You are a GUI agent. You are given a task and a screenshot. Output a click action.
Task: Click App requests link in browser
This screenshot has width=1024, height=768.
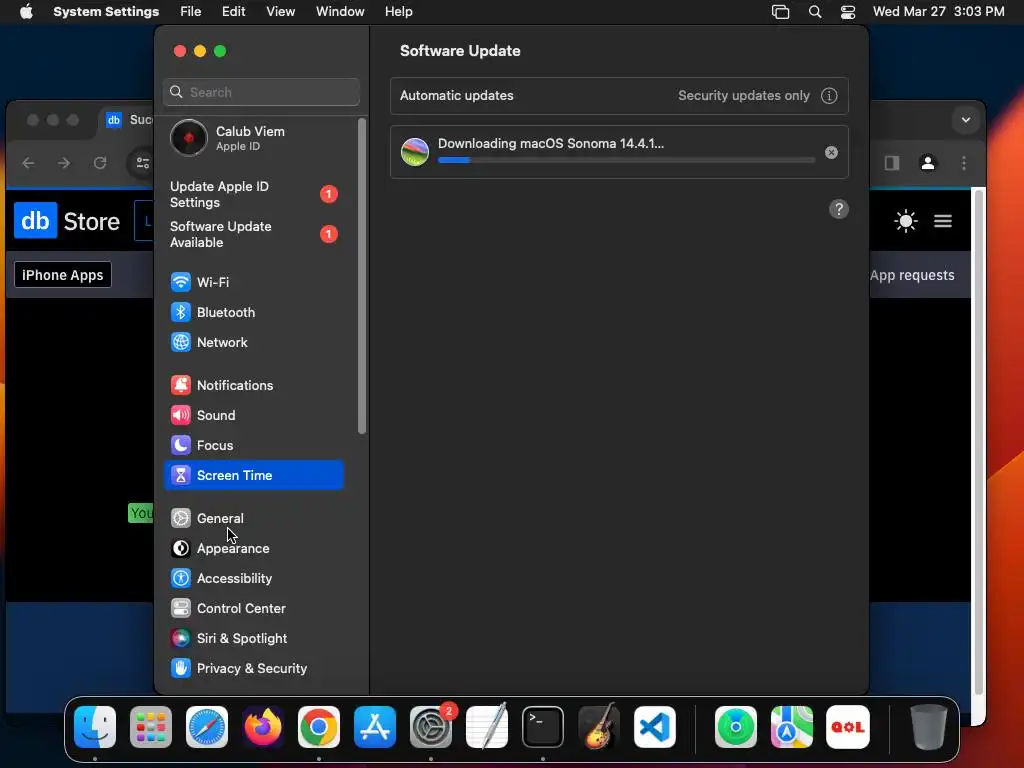912,275
